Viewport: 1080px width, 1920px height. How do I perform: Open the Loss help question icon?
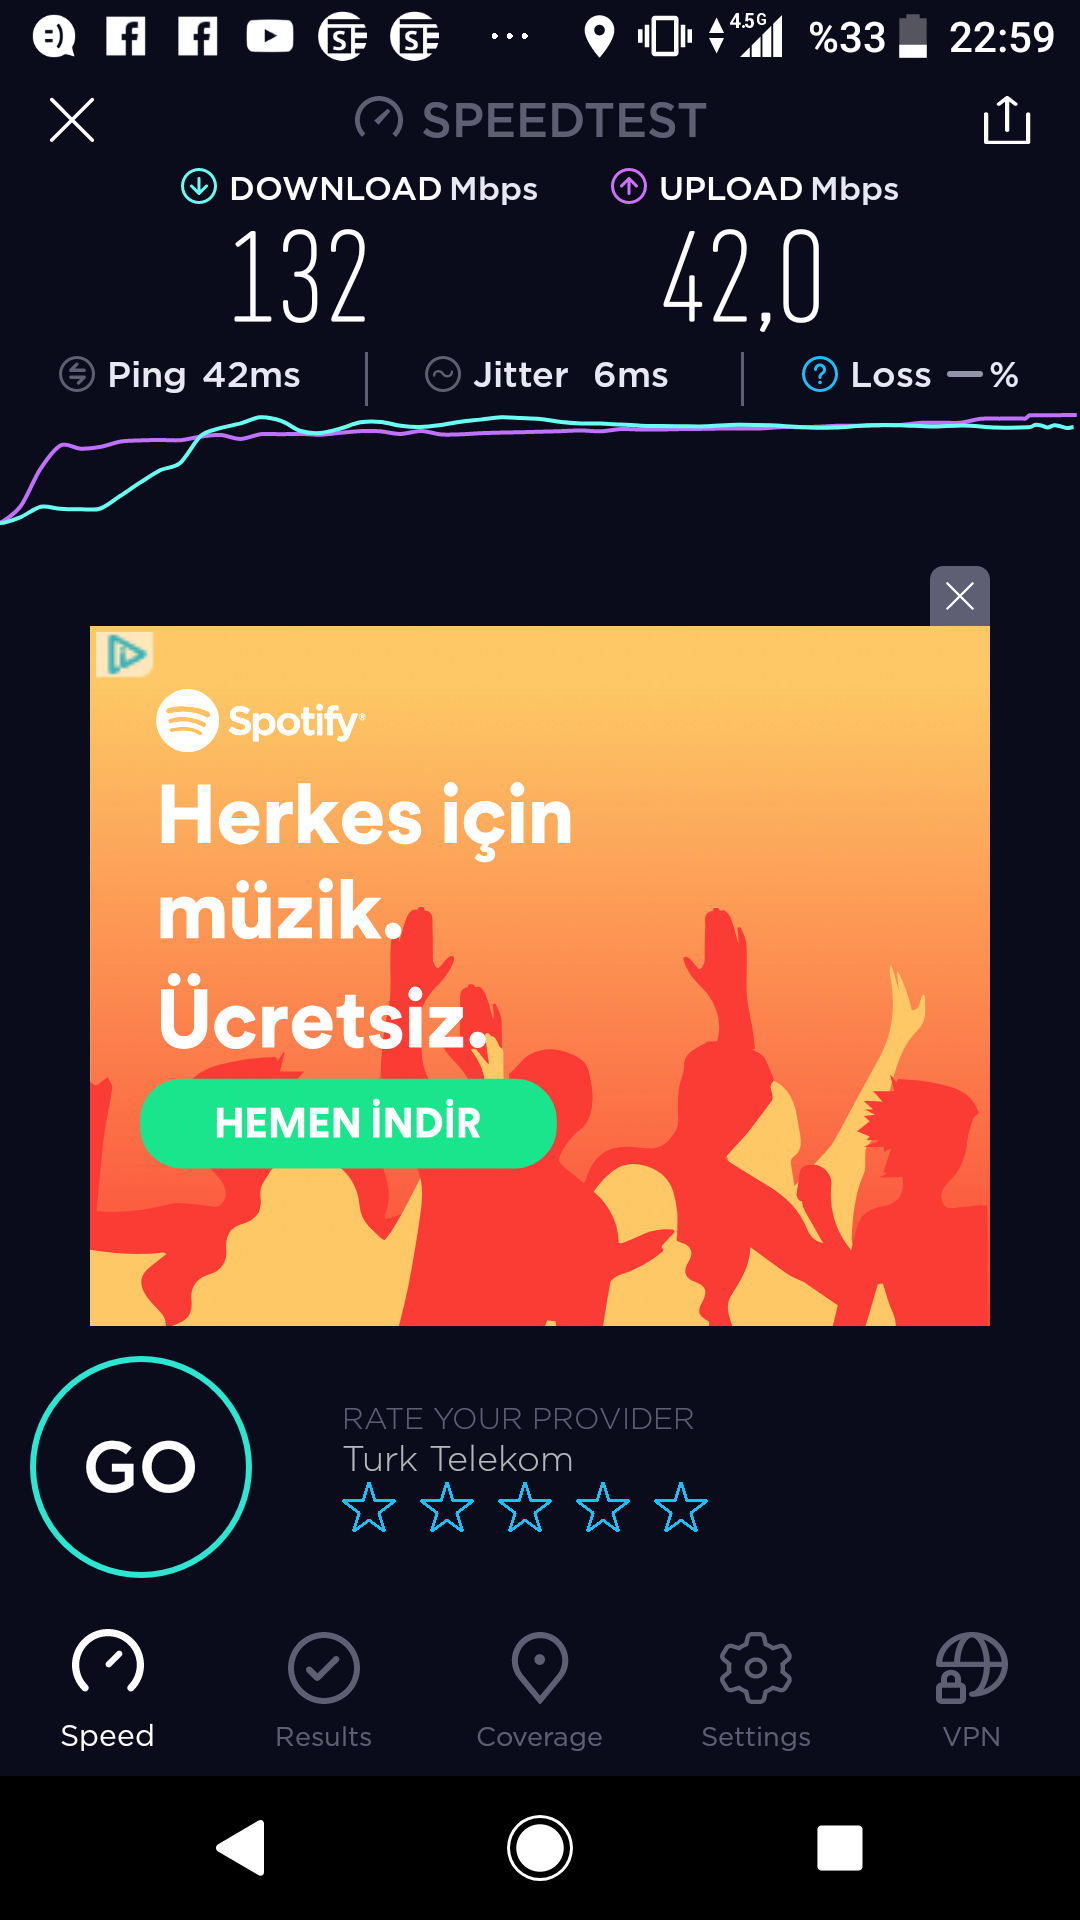(x=820, y=375)
